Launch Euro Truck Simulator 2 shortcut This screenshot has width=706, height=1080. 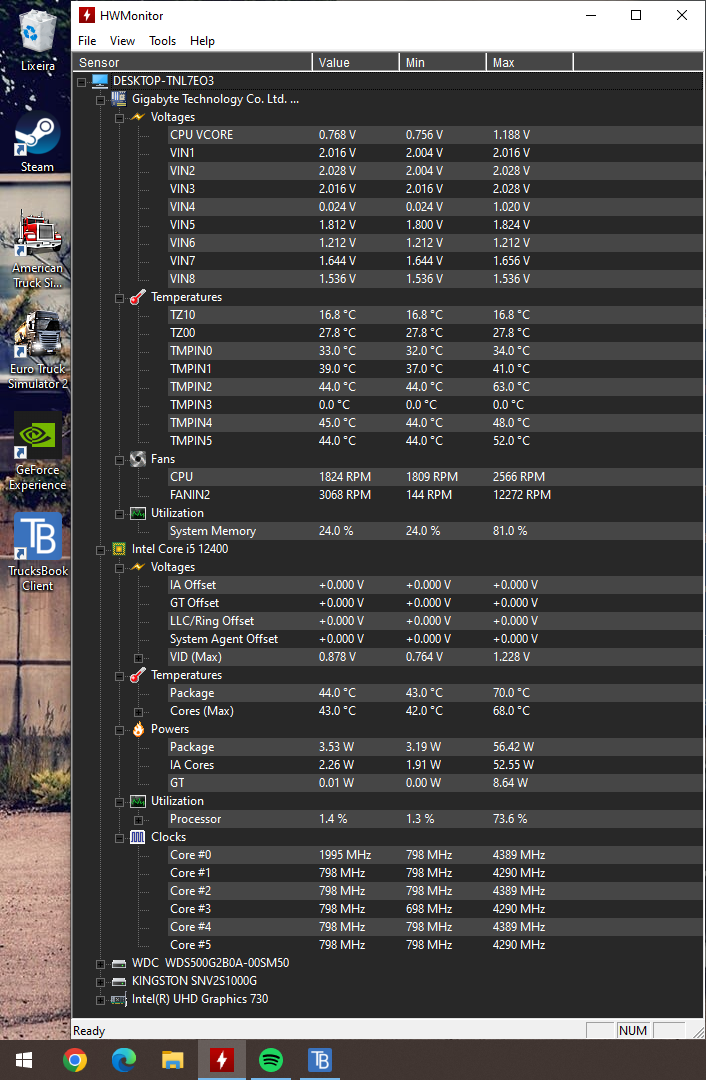(37, 350)
